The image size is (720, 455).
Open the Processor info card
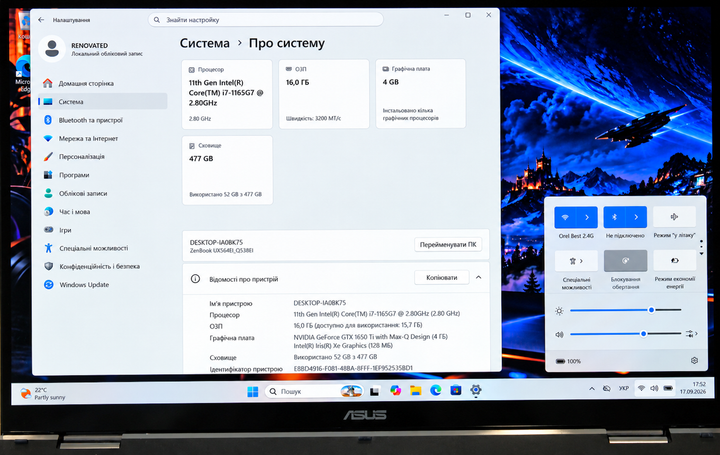(227, 94)
